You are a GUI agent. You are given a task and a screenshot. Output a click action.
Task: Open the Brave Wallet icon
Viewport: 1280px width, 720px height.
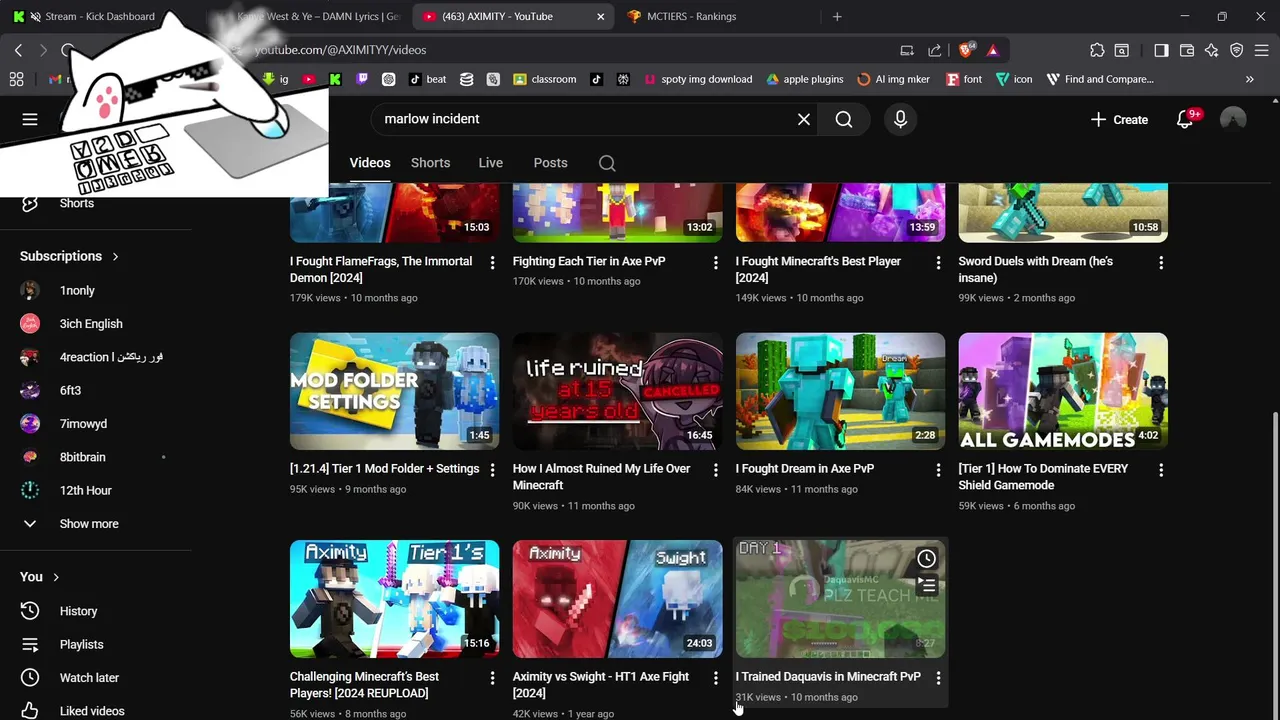[1187, 50]
